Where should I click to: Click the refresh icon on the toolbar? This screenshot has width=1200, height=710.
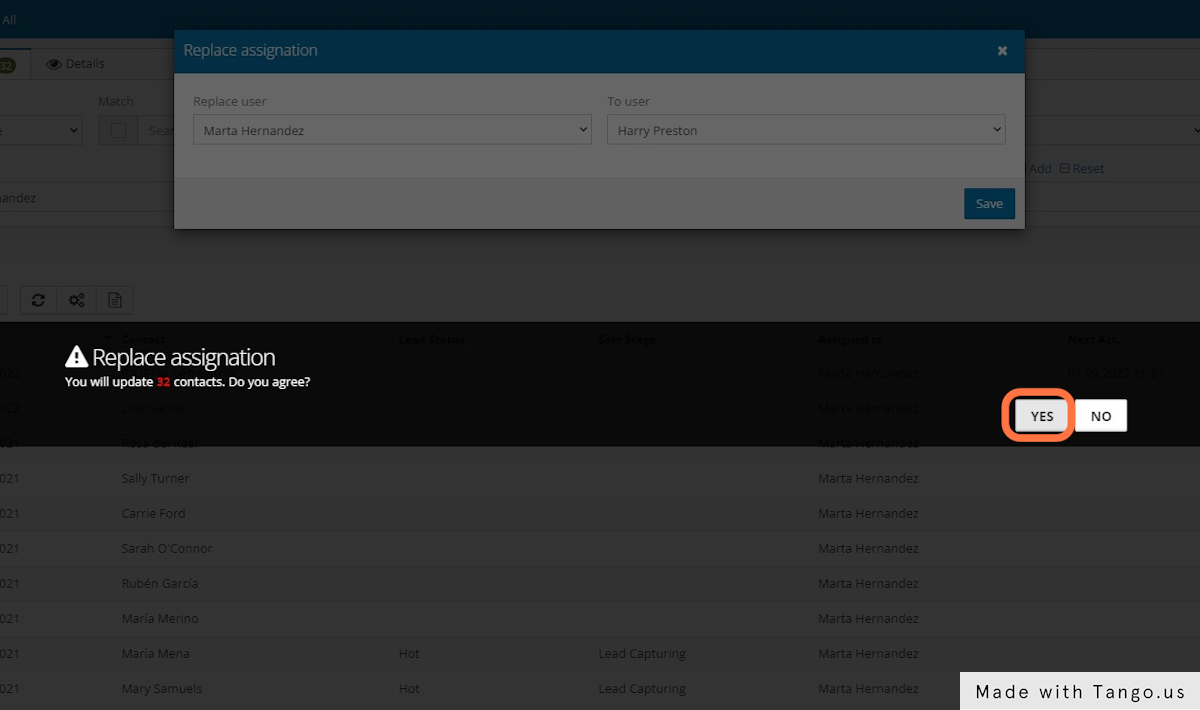pos(38,300)
